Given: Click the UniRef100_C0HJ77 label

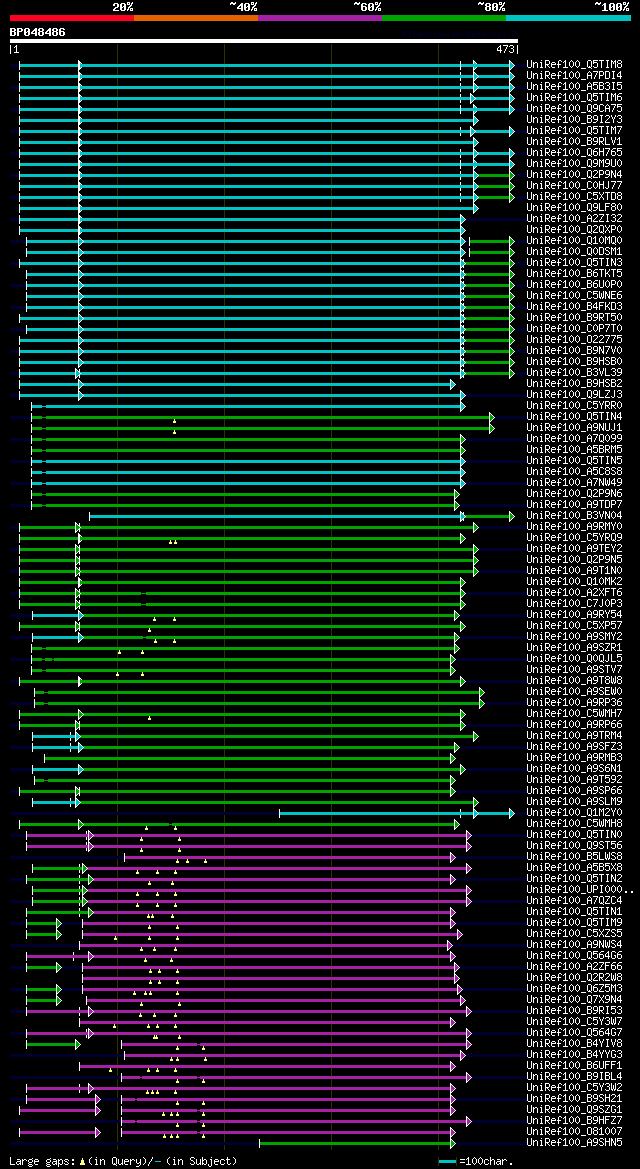Looking at the screenshot, I should pos(574,186).
